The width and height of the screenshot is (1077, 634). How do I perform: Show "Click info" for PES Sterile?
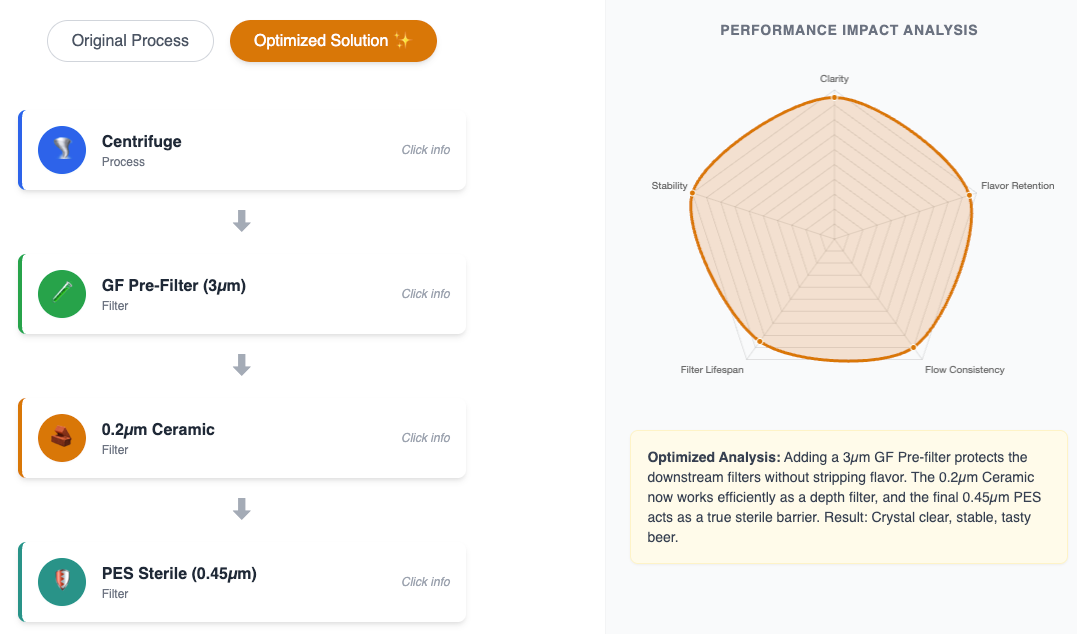click(x=426, y=582)
